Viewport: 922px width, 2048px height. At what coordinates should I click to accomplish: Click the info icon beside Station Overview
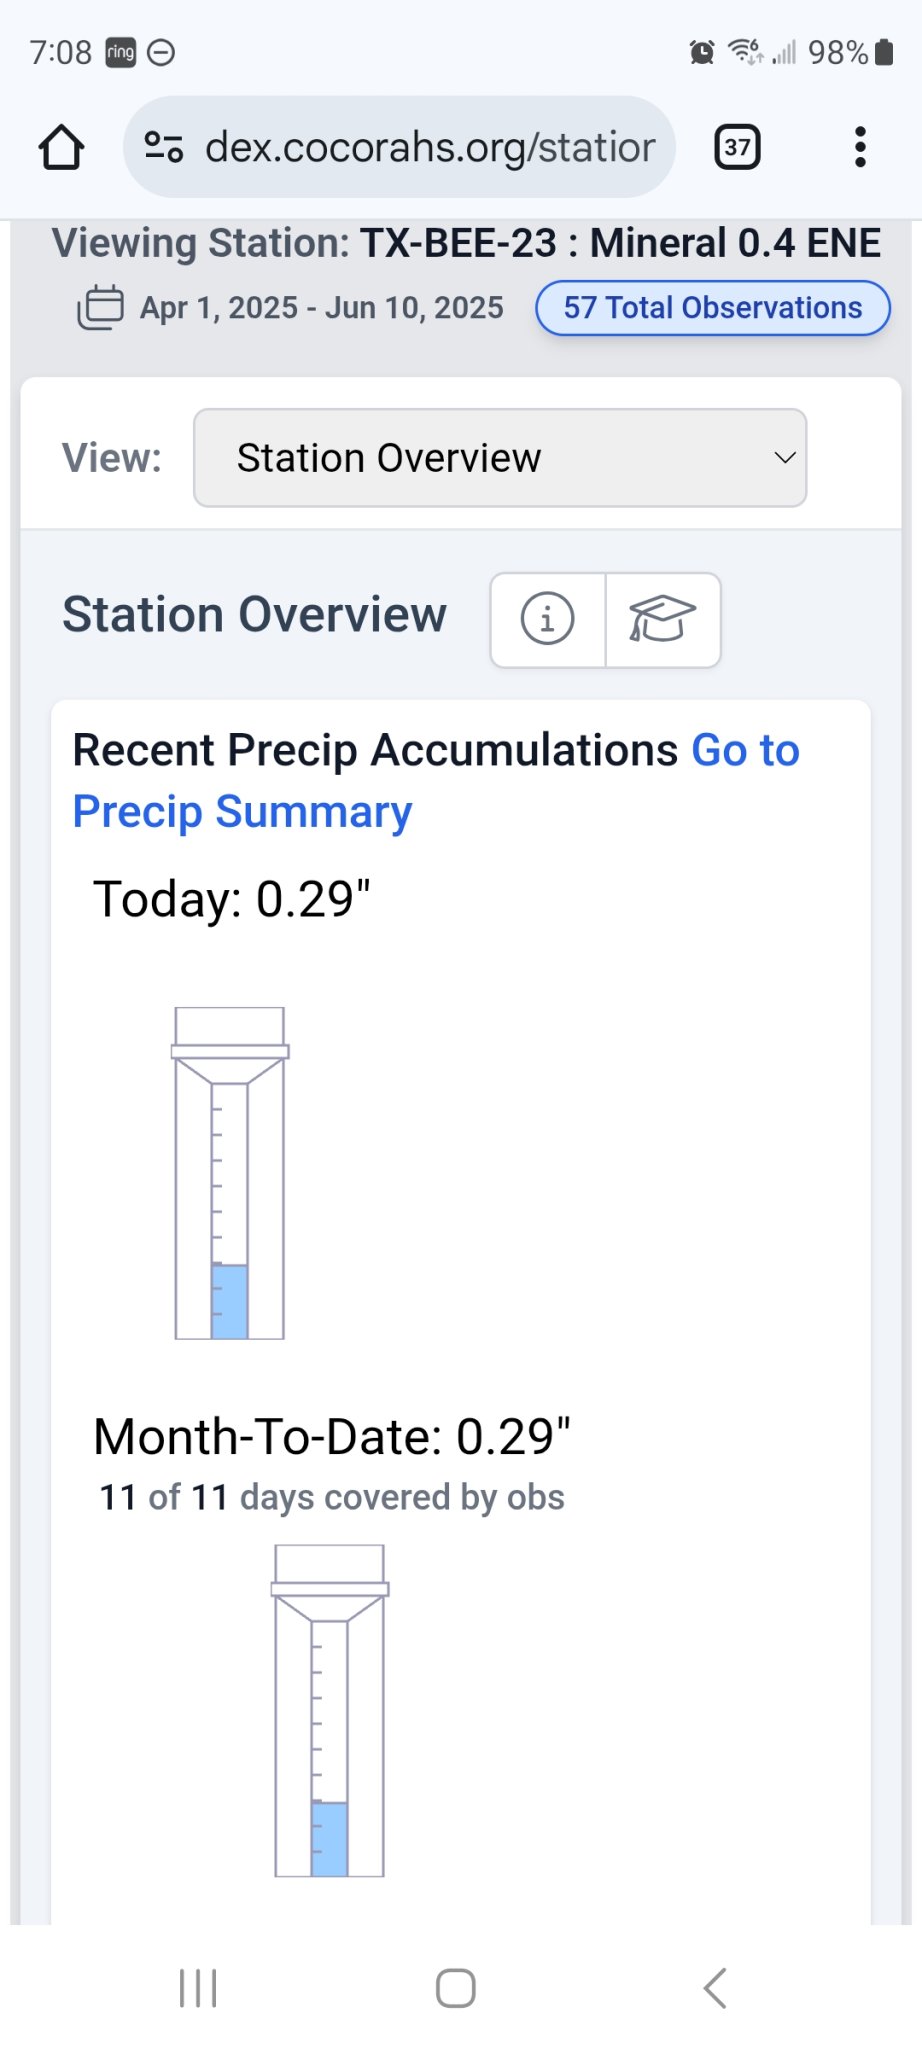[x=547, y=619]
